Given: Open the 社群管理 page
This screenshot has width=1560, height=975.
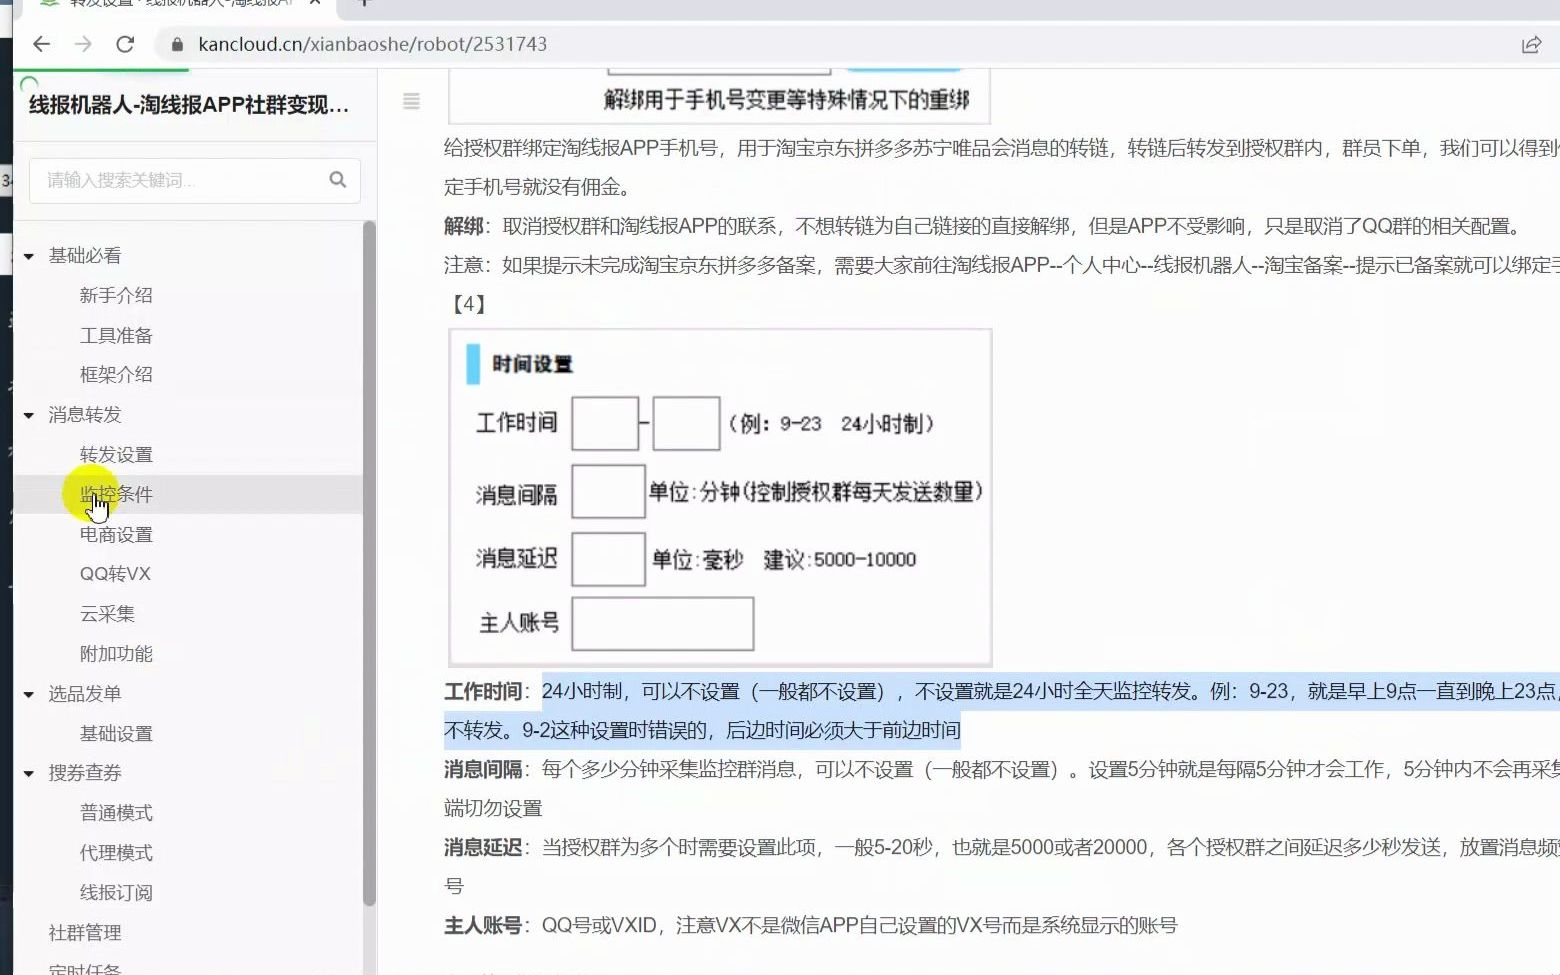Looking at the screenshot, I should coord(85,932).
